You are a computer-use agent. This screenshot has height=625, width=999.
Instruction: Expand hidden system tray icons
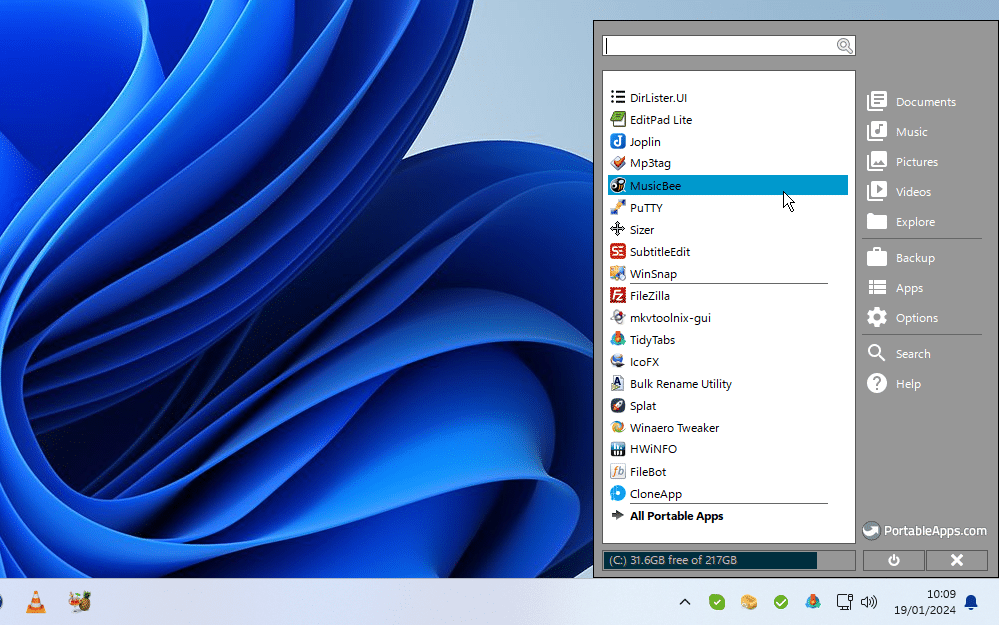(685, 601)
